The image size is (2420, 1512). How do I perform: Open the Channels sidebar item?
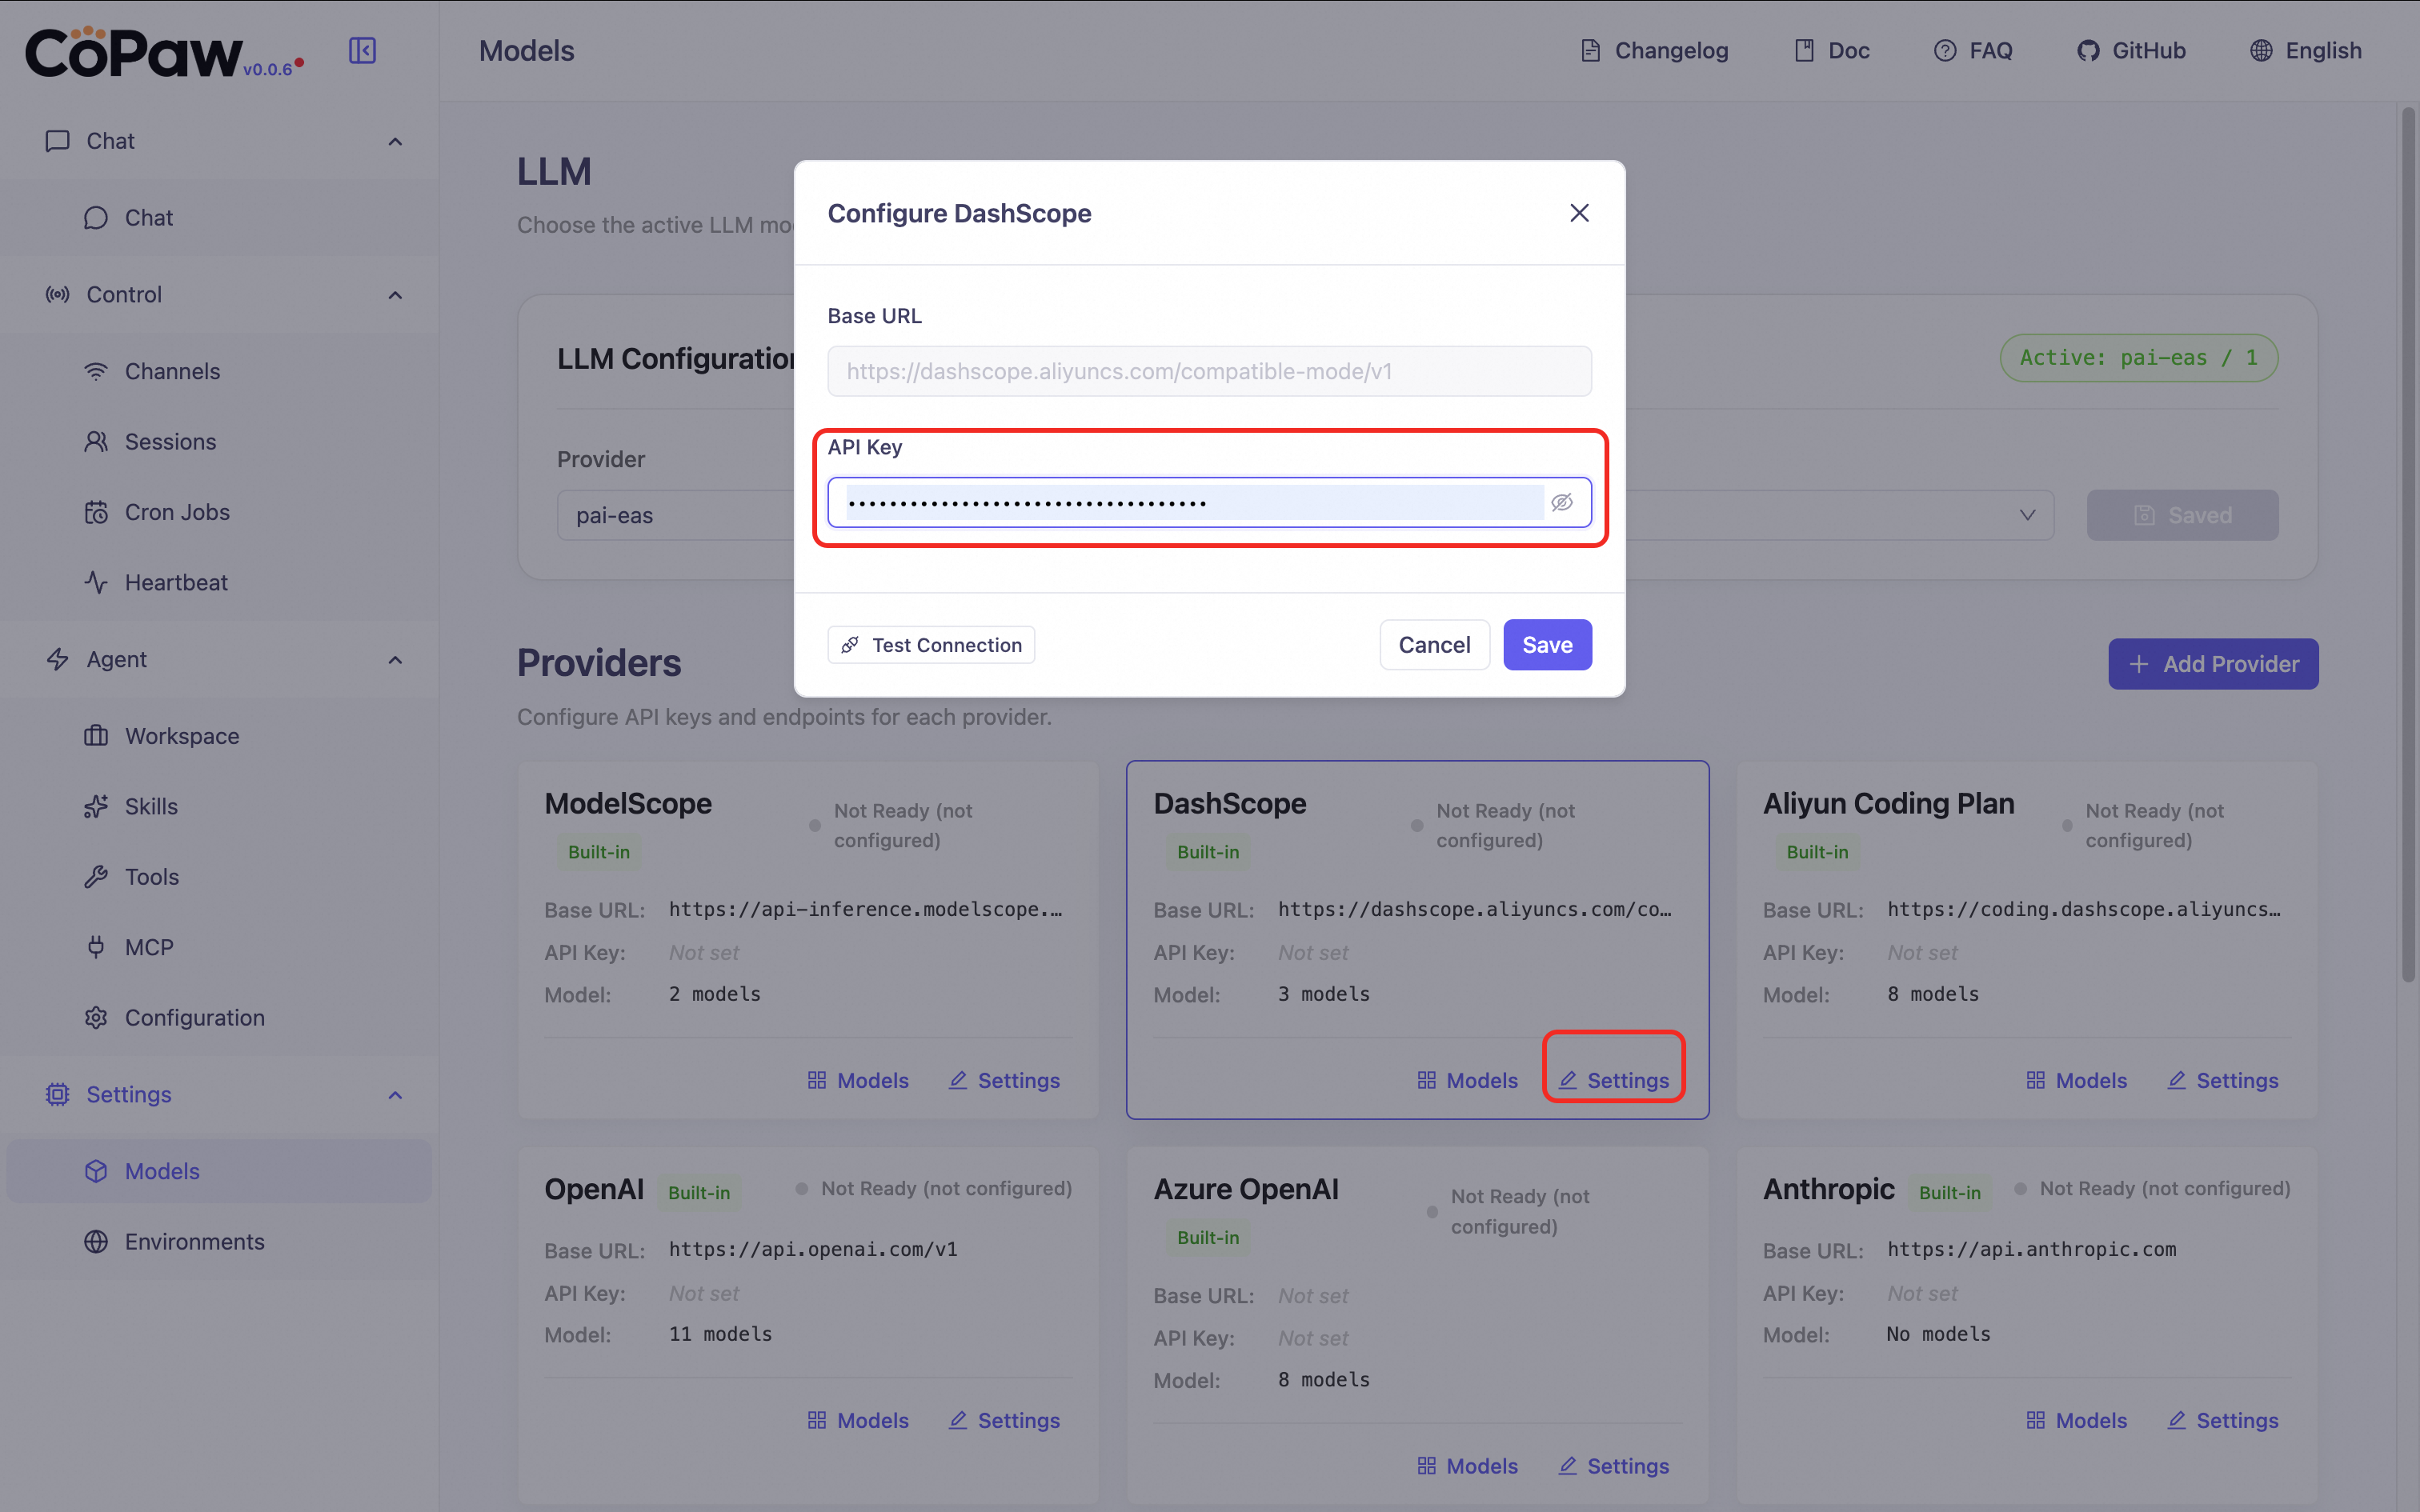click(172, 371)
